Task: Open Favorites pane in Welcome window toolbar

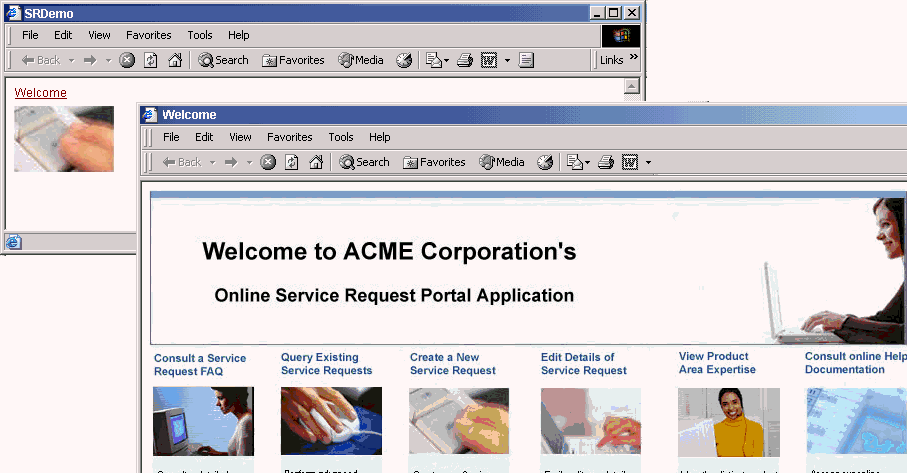Action: pos(434,162)
